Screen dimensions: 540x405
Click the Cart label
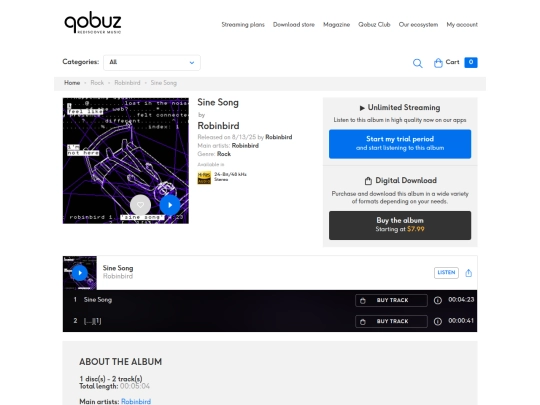pyautogui.click(x=452, y=62)
